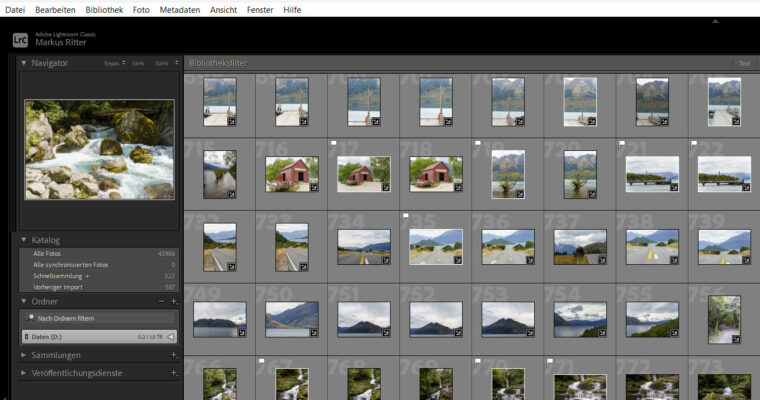The height and width of the screenshot is (400, 760).
Task: Toggle the flag on road photo 735
Action: pyautogui.click(x=405, y=217)
